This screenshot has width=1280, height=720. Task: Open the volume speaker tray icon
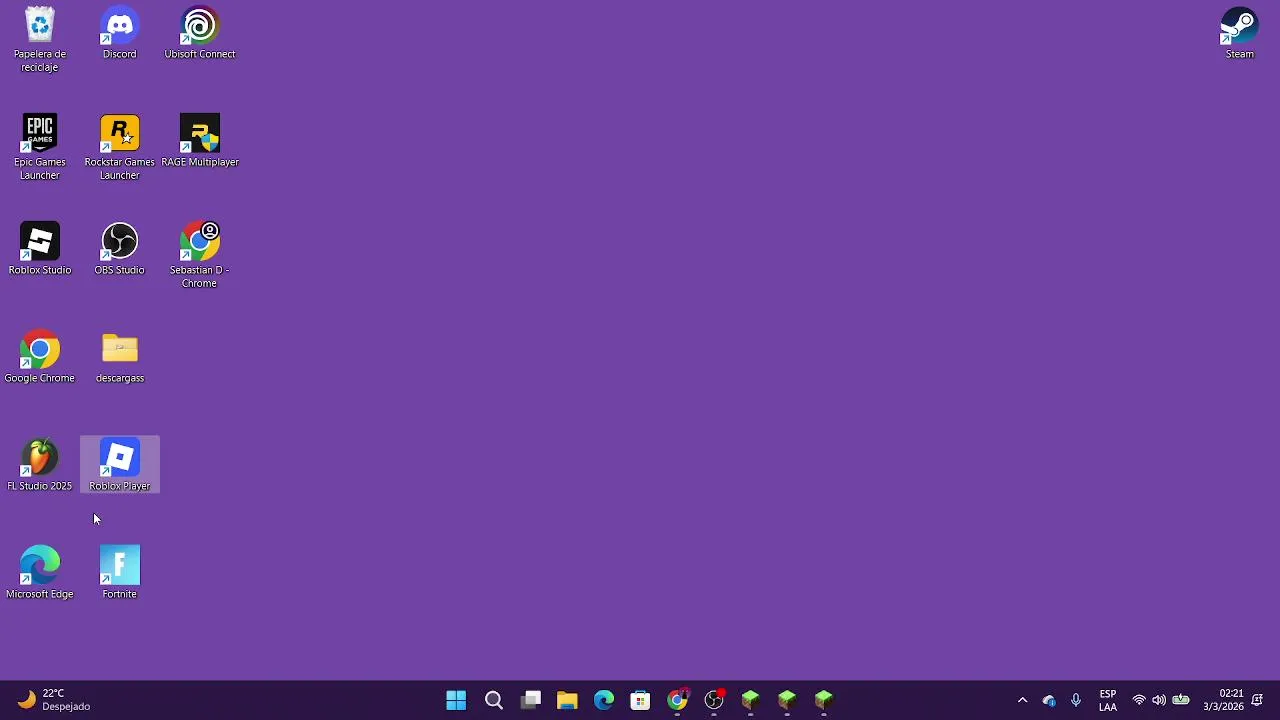click(1159, 700)
